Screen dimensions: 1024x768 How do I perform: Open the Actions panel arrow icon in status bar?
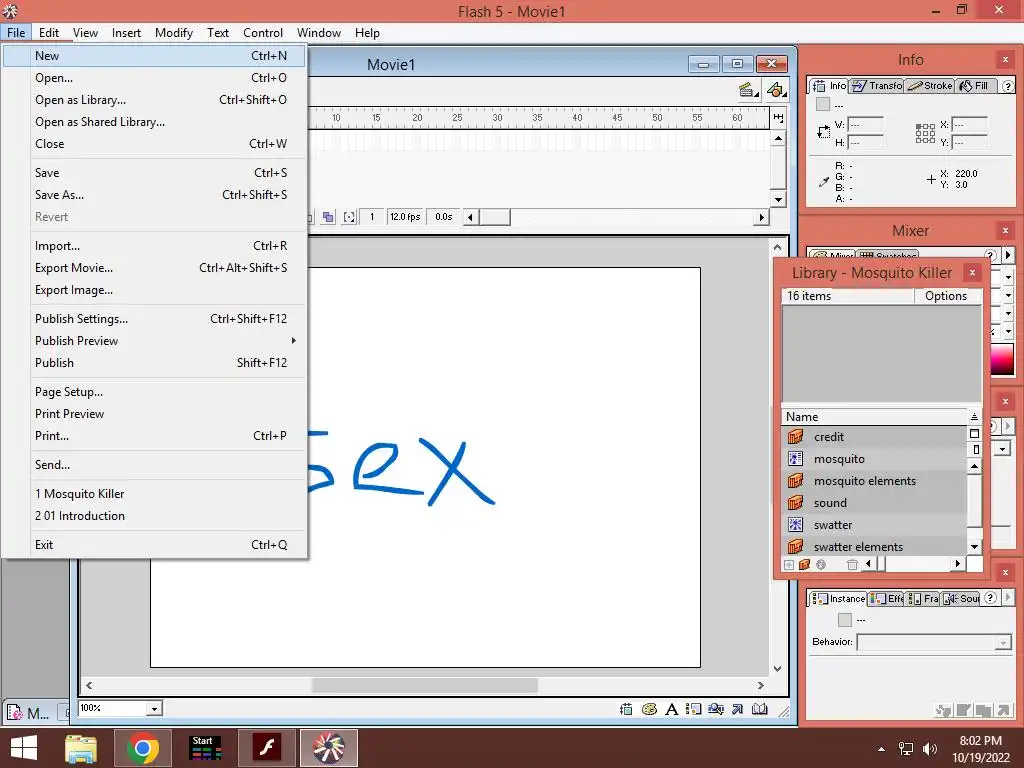[737, 709]
